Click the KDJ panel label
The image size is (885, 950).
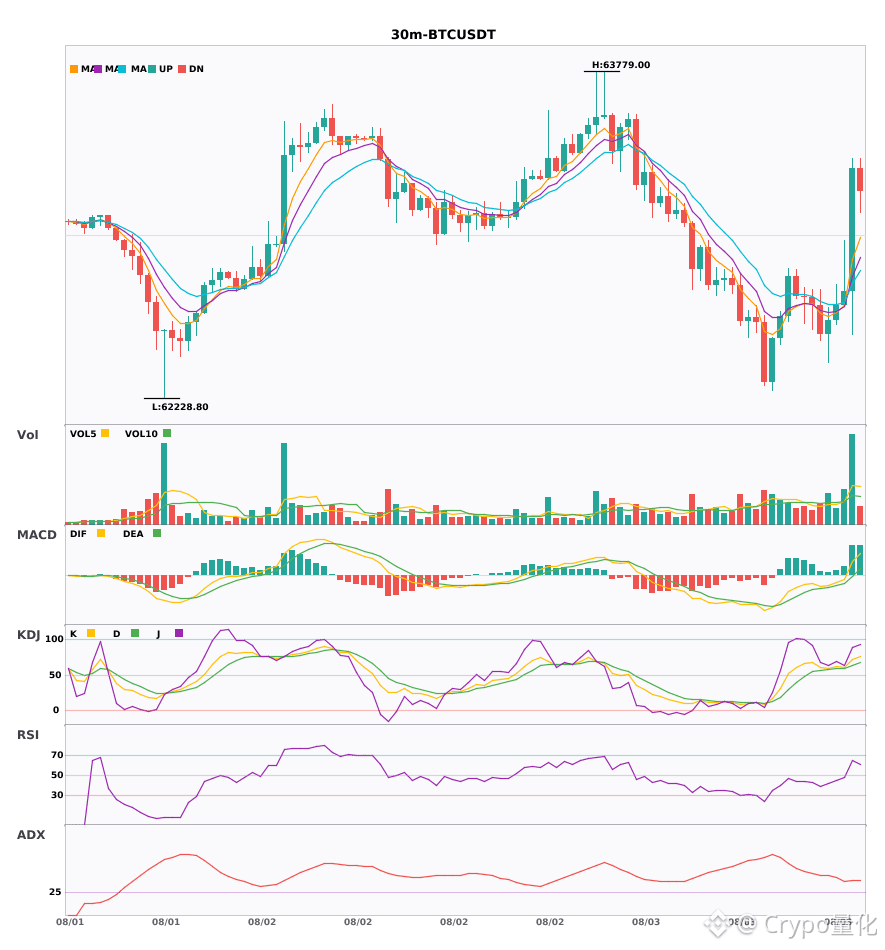click(28, 635)
